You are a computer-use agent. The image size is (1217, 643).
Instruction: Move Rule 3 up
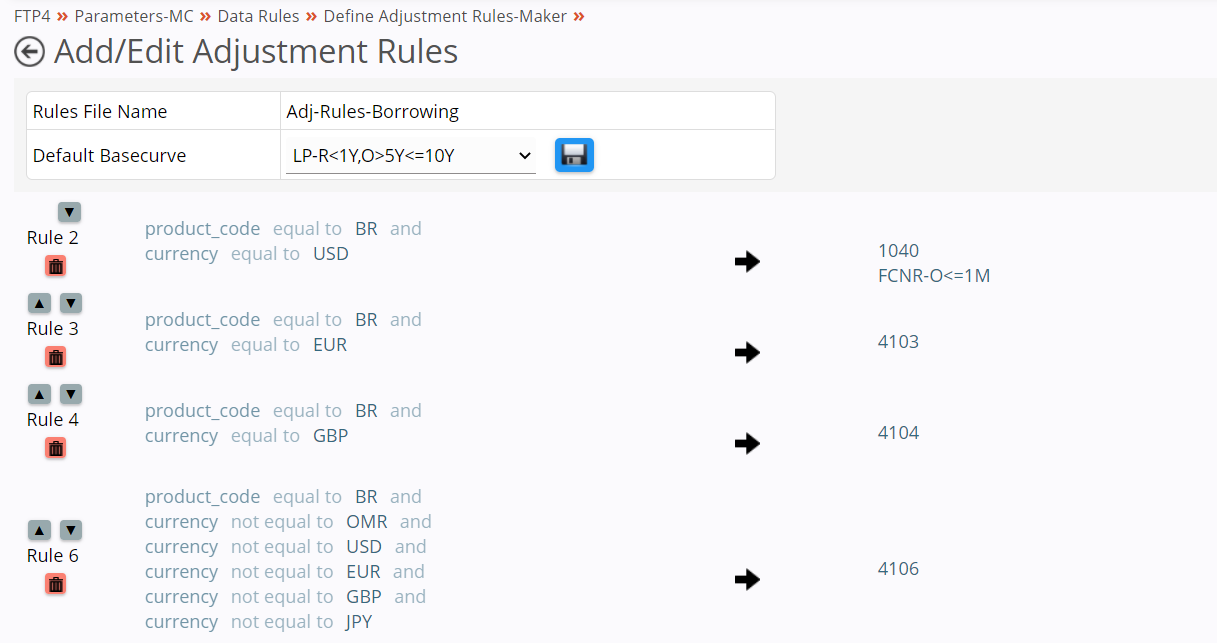coord(39,303)
